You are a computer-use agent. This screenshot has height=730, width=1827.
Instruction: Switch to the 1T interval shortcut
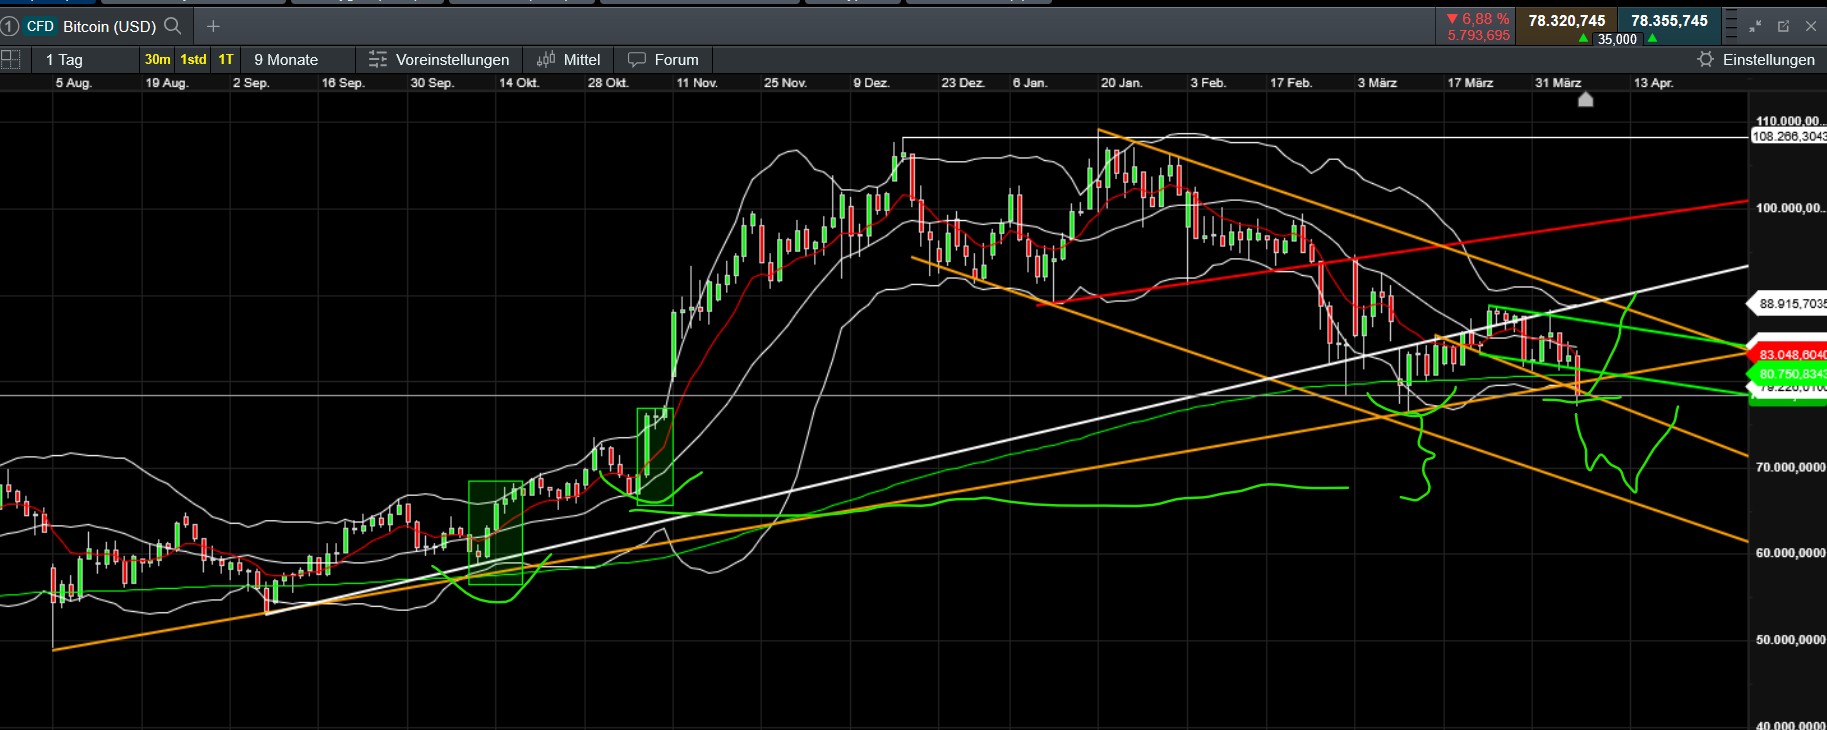pyautogui.click(x=226, y=60)
